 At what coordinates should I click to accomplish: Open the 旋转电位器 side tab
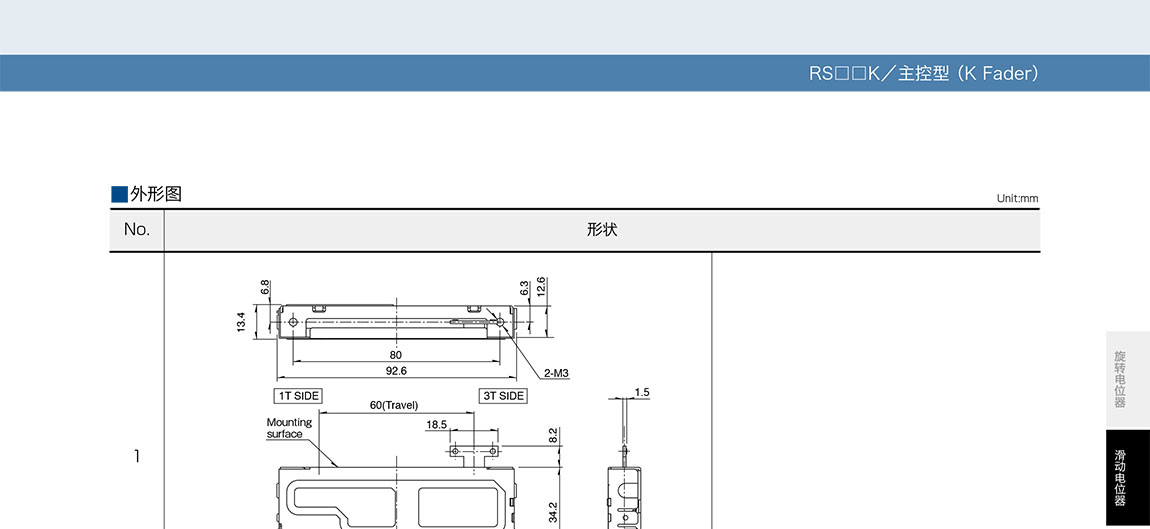tap(1120, 379)
